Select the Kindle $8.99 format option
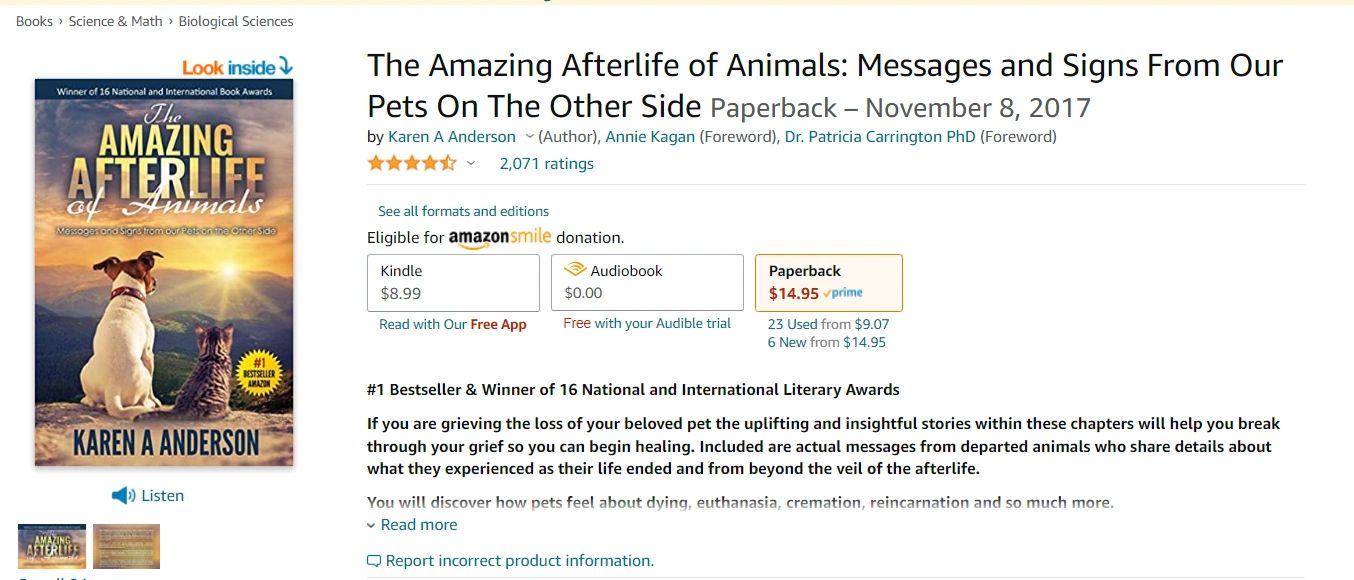This screenshot has width=1354, height=580. (454, 282)
